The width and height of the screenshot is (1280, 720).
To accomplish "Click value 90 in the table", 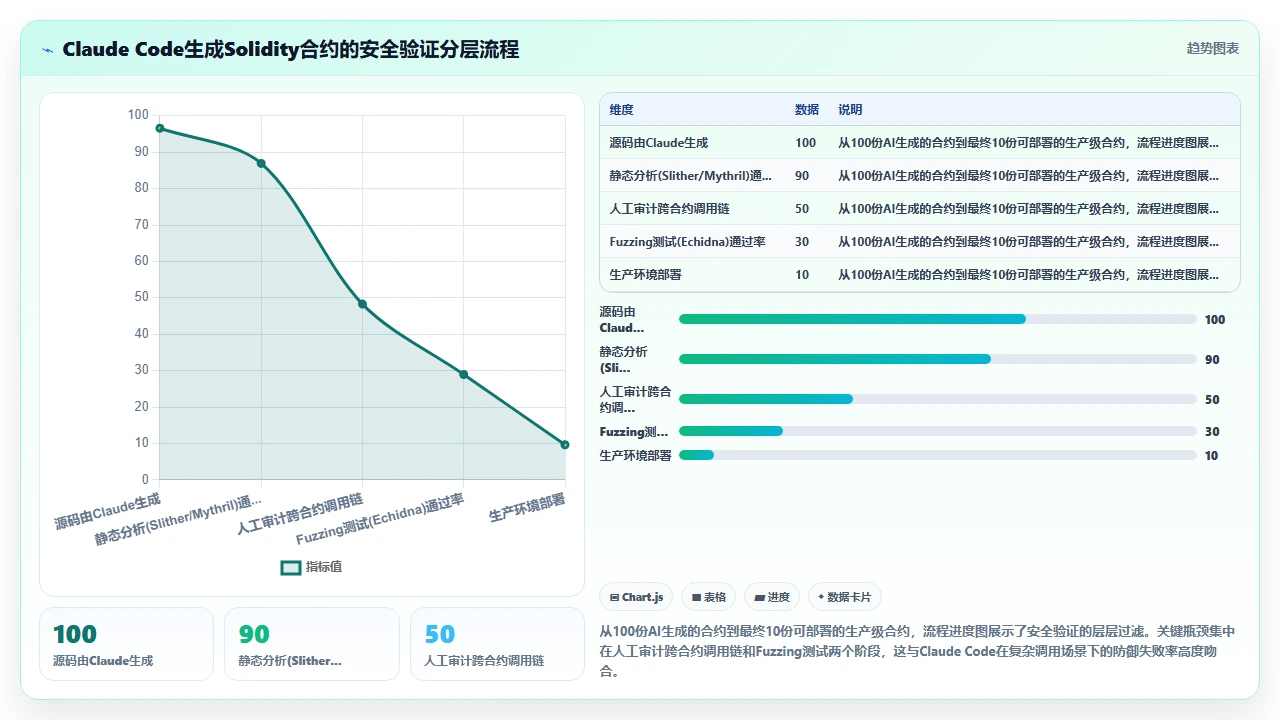I will [802, 176].
